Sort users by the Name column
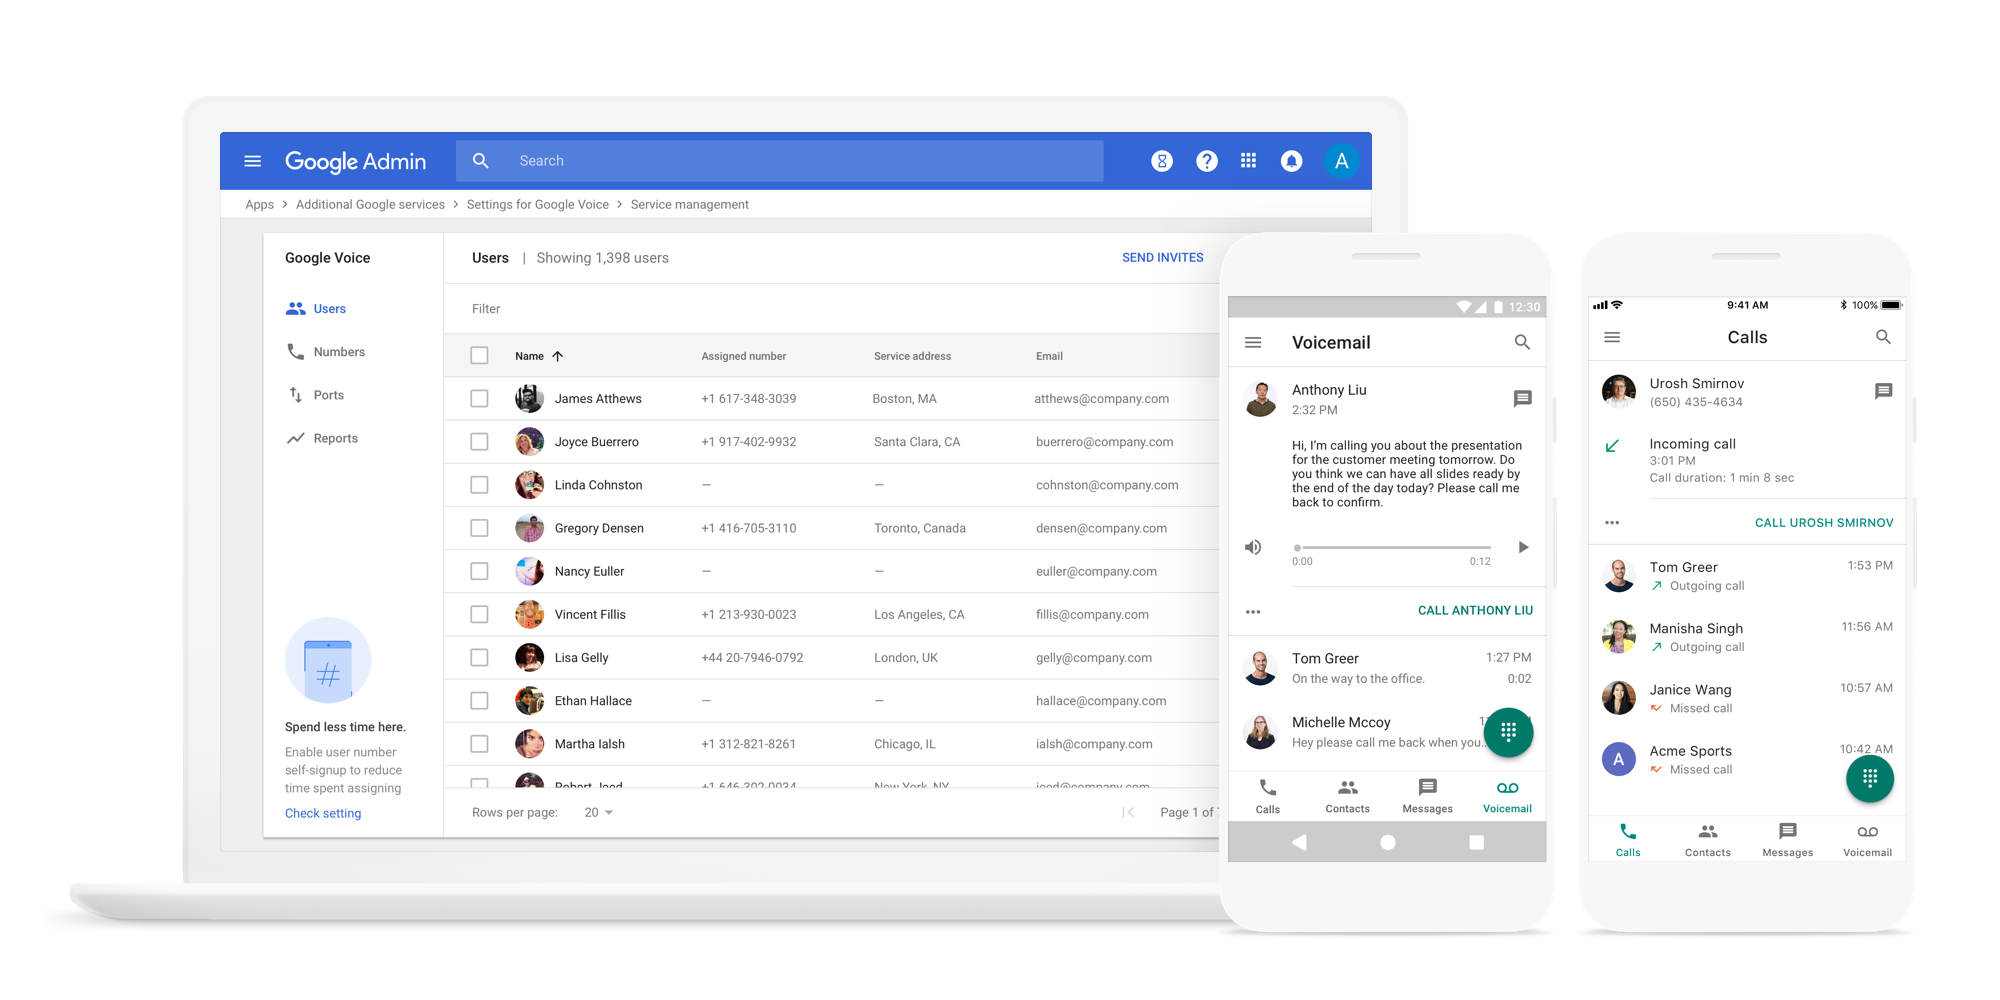2000x1000 pixels. [x=539, y=356]
